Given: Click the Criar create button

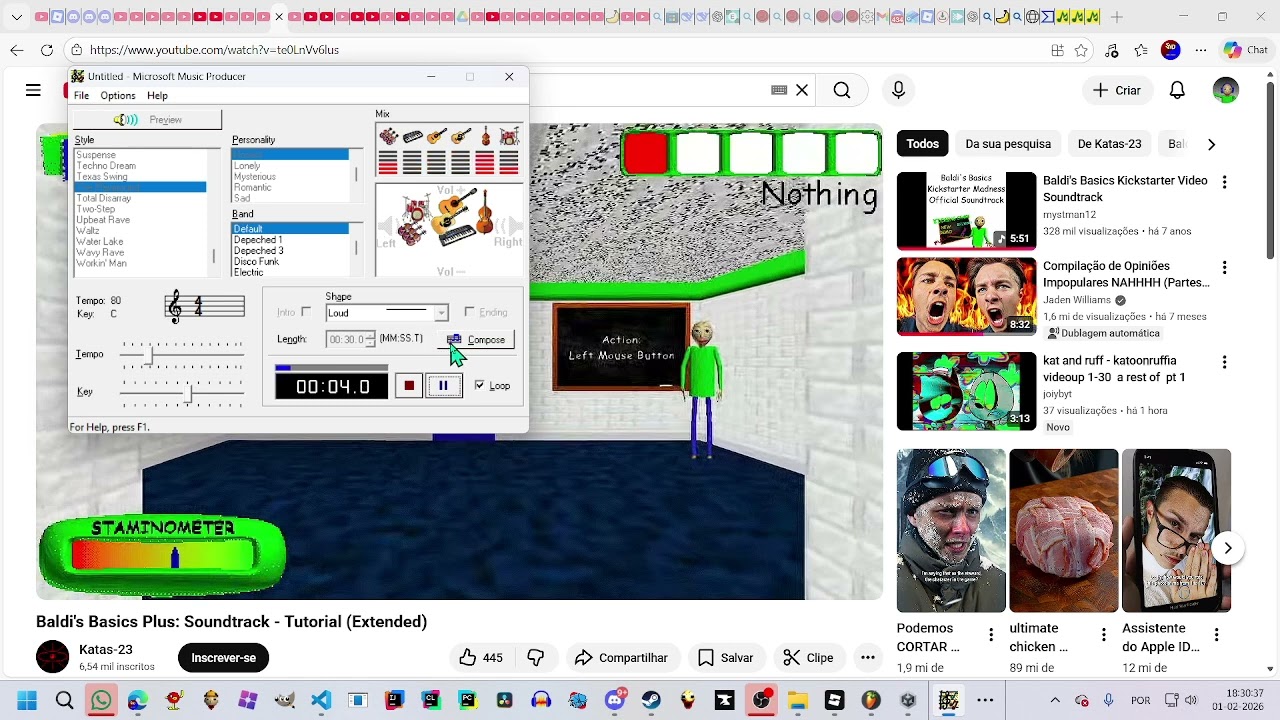Looking at the screenshot, I should point(1117,91).
